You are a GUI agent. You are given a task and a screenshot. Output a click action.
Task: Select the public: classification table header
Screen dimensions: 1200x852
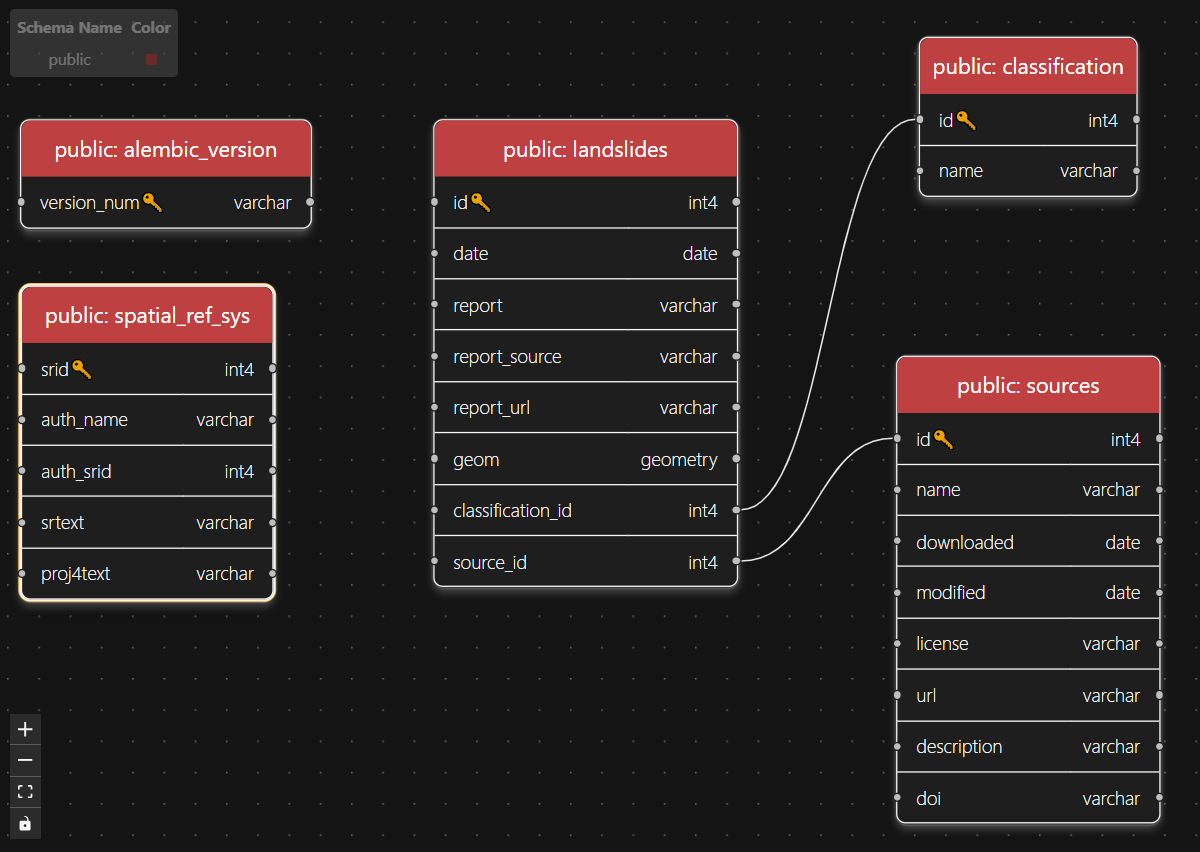tap(1027, 66)
